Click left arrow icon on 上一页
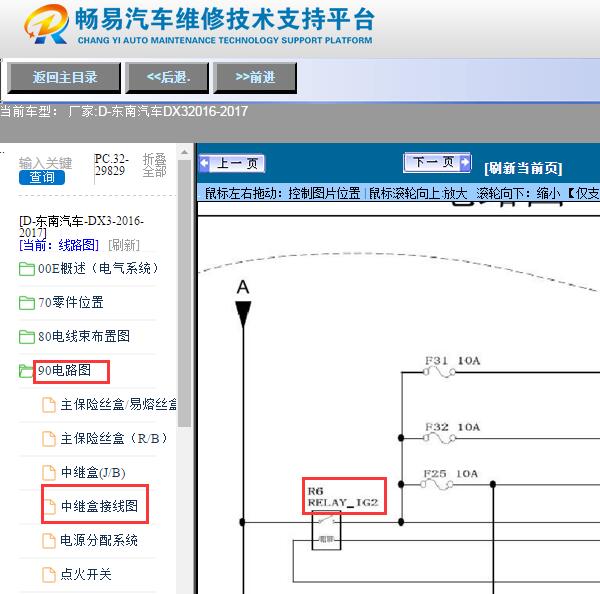The image size is (600, 594). coord(205,163)
